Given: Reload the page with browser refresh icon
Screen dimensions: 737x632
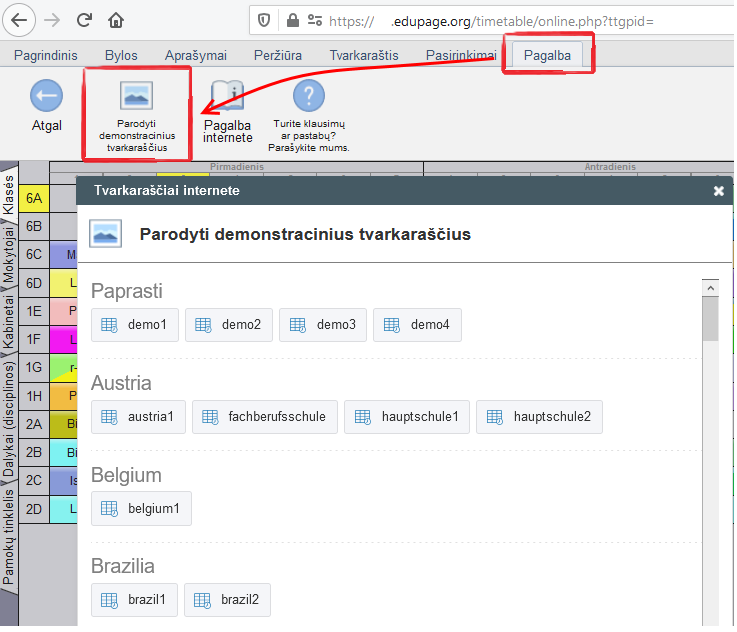Looking at the screenshot, I should tap(84, 20).
